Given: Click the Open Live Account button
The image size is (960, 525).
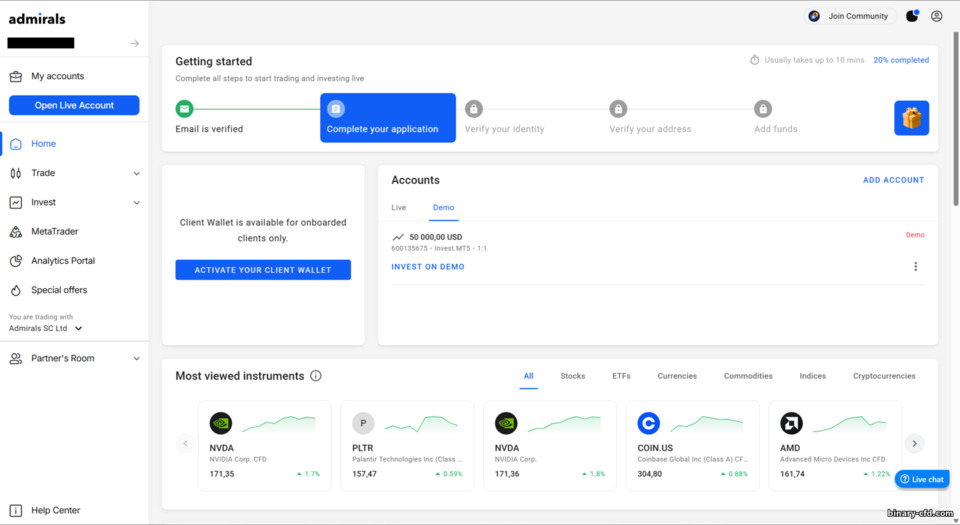Looking at the screenshot, I should (x=74, y=105).
